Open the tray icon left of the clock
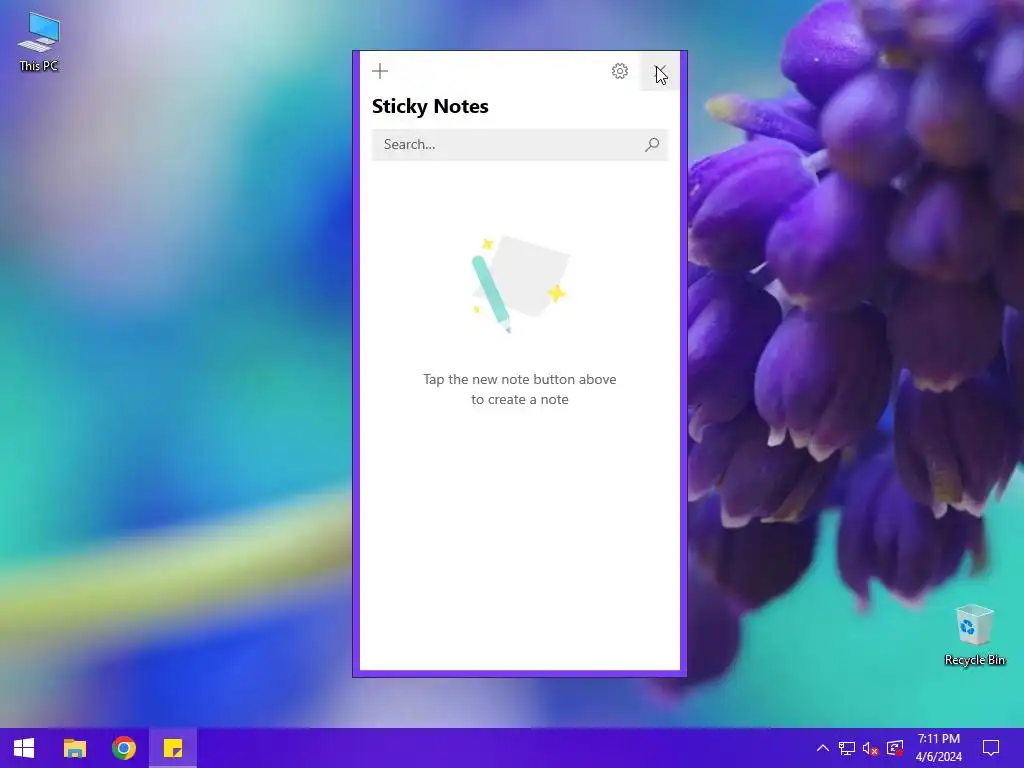This screenshot has width=1024, height=768. [x=895, y=748]
